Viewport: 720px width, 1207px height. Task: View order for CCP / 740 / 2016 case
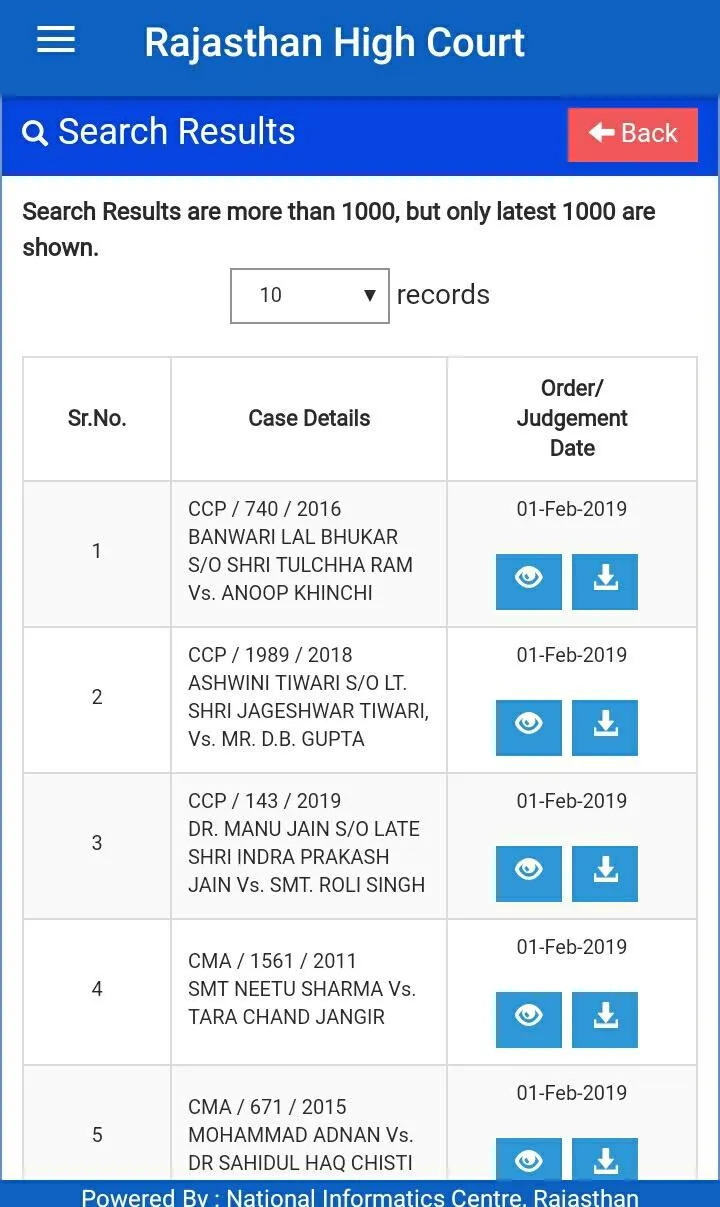(528, 581)
